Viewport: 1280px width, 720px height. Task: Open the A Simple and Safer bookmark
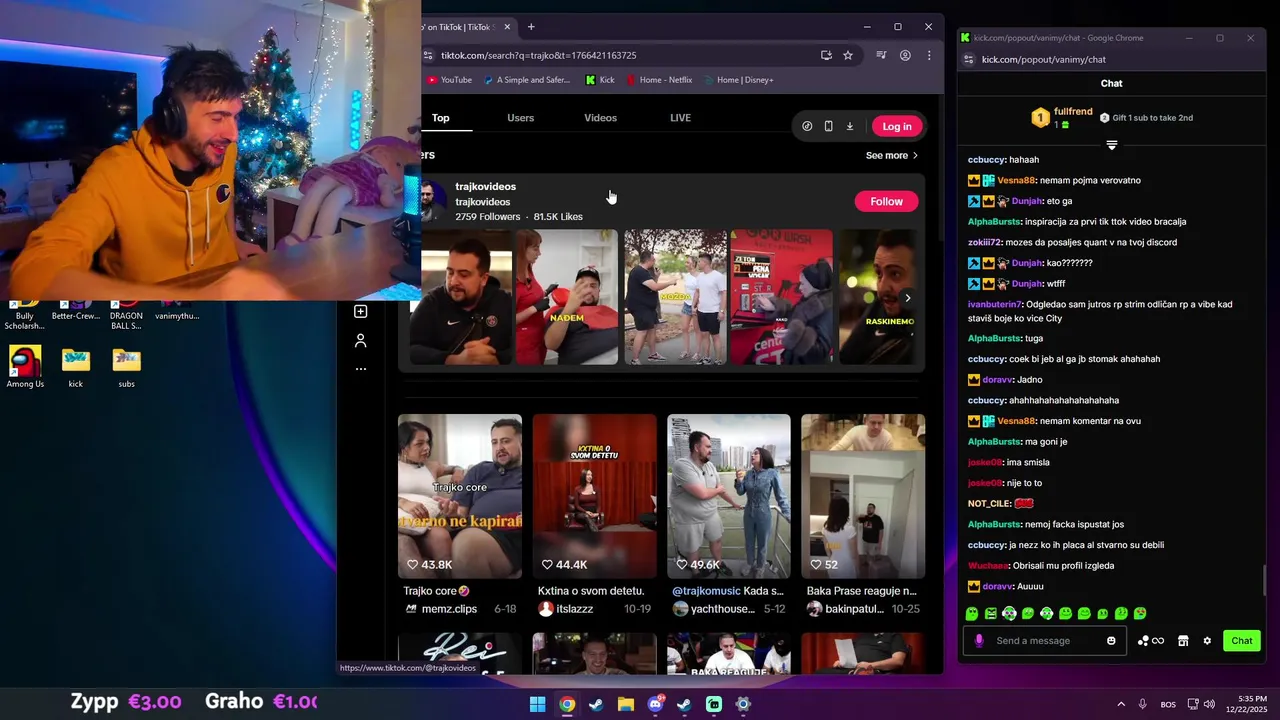pos(526,80)
